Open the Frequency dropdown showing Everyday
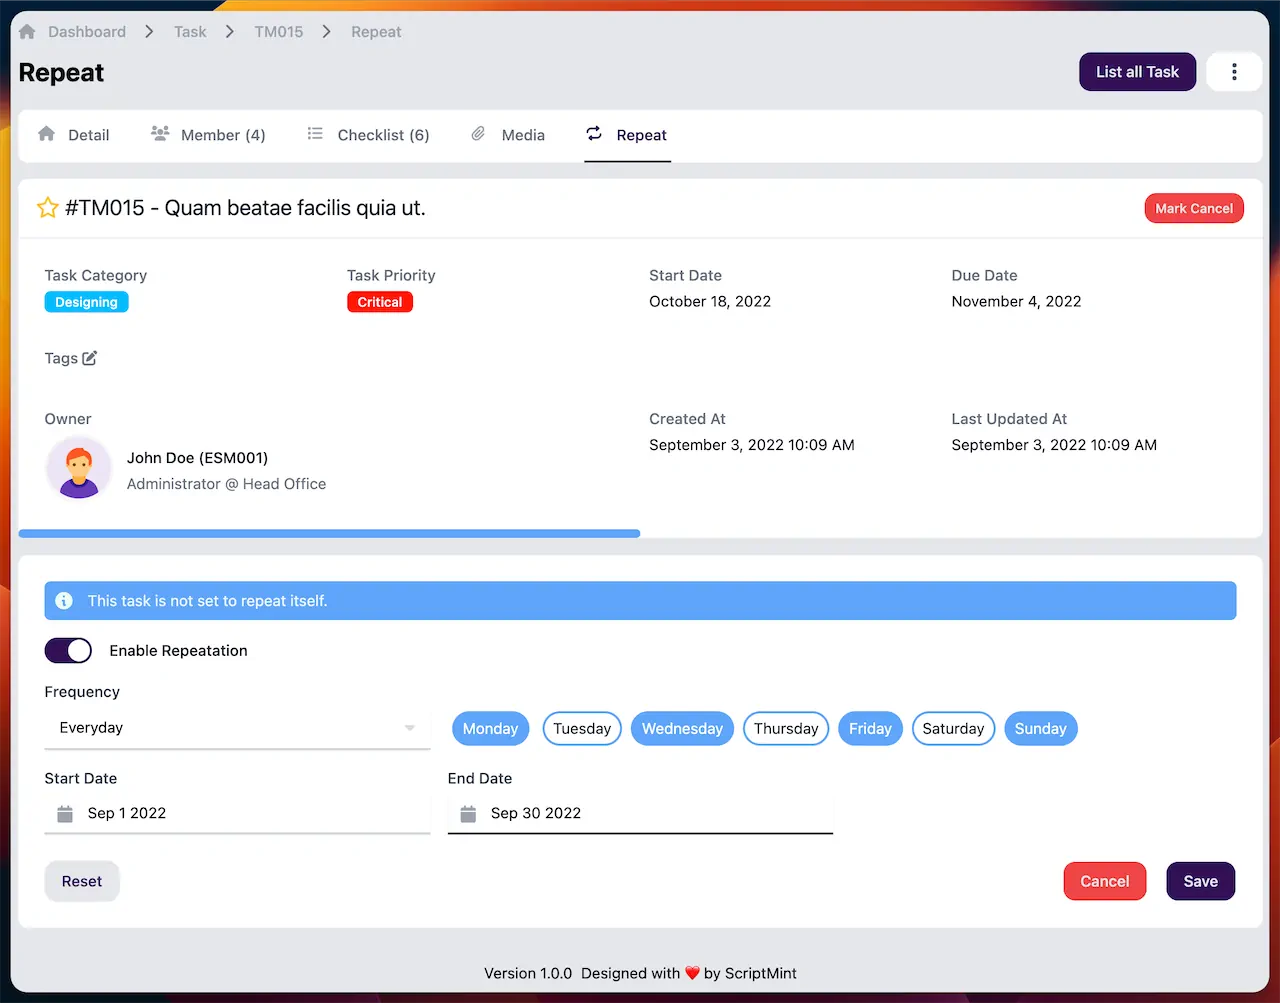Image resolution: width=1280 pixels, height=1003 pixels. pyautogui.click(x=238, y=728)
